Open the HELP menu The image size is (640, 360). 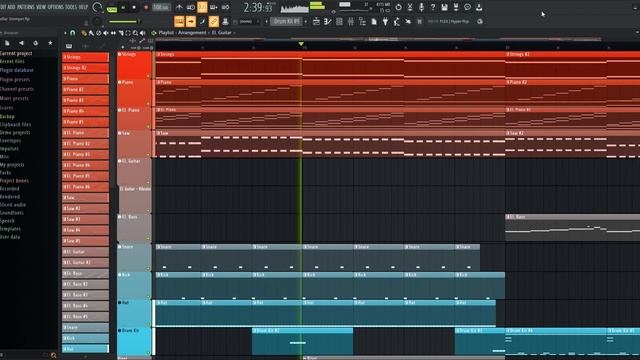coord(83,7)
